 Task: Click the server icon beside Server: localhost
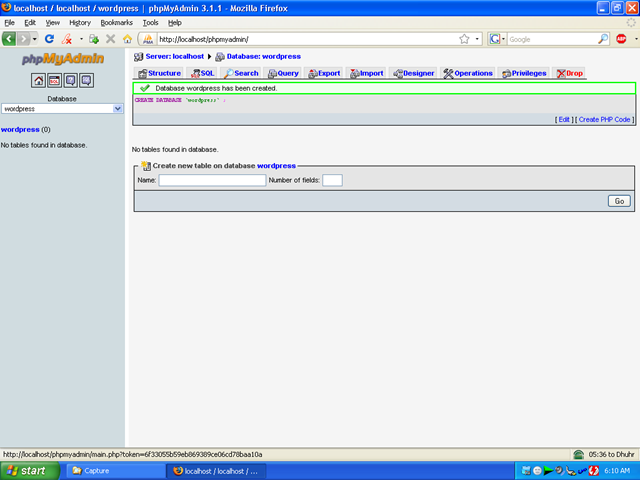pyautogui.click(x=138, y=57)
